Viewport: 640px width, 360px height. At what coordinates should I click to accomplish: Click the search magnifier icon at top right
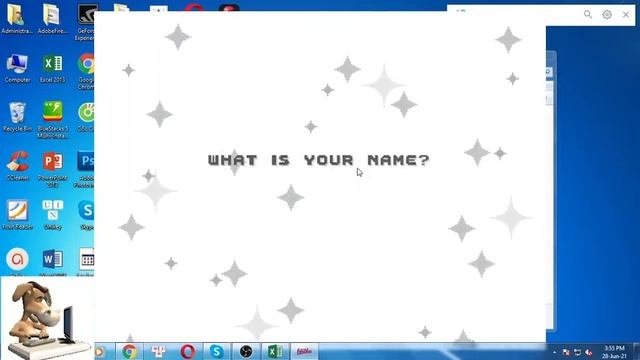tap(588, 14)
